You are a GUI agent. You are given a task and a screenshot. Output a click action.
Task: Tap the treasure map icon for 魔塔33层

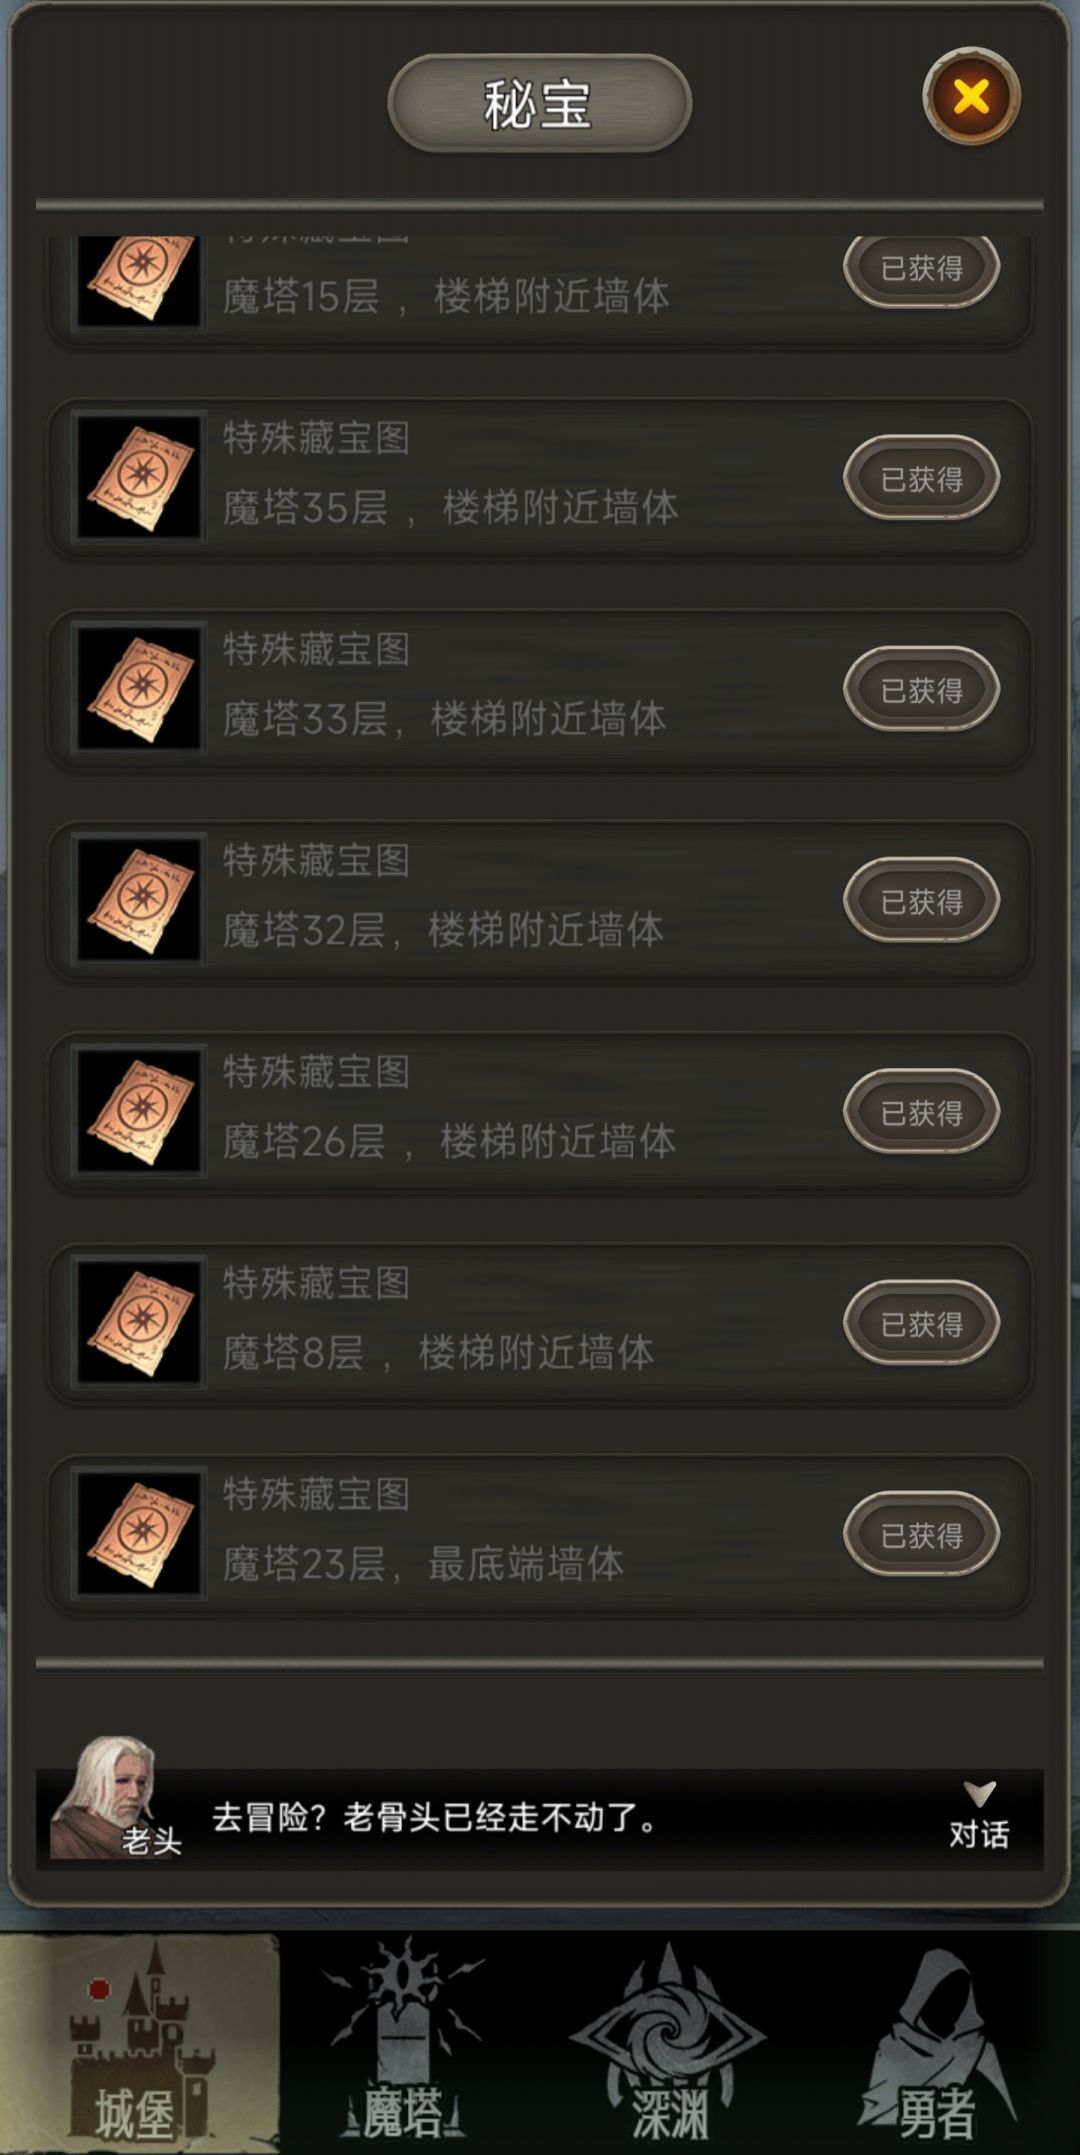pyautogui.click(x=139, y=688)
